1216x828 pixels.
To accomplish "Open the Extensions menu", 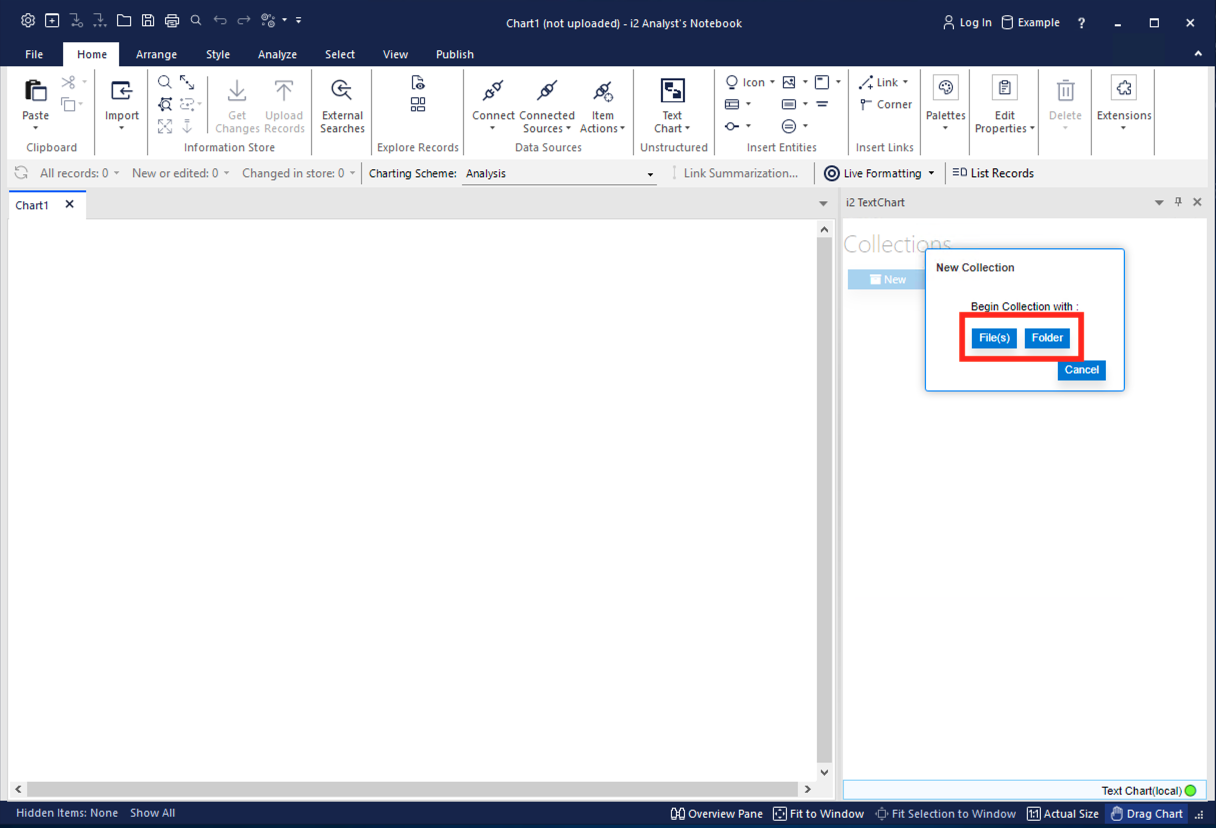I will click(x=1124, y=104).
